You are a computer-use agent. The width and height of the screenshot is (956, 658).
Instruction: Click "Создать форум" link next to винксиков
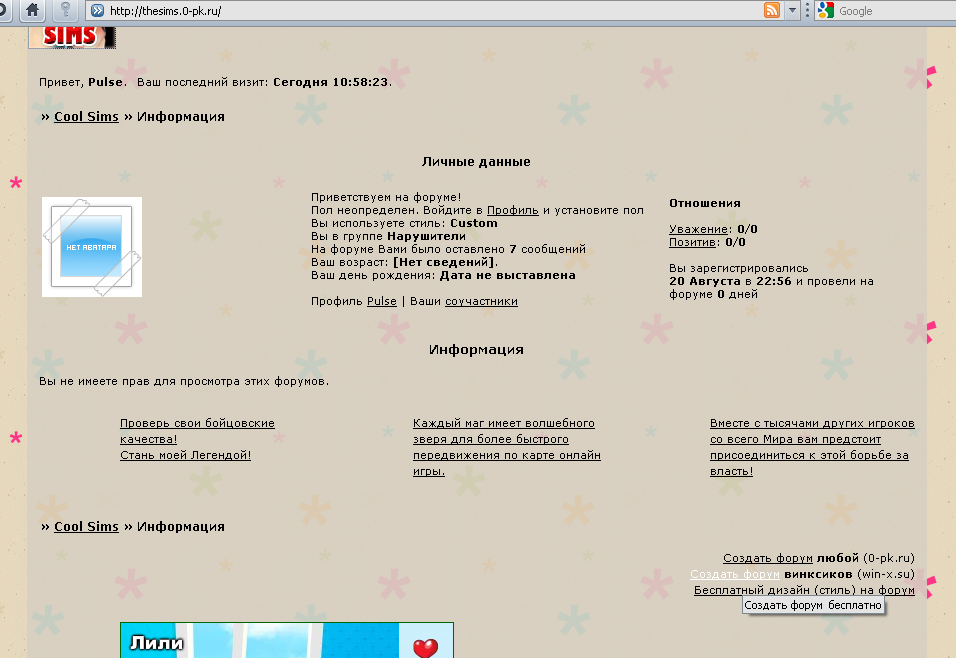[735, 574]
